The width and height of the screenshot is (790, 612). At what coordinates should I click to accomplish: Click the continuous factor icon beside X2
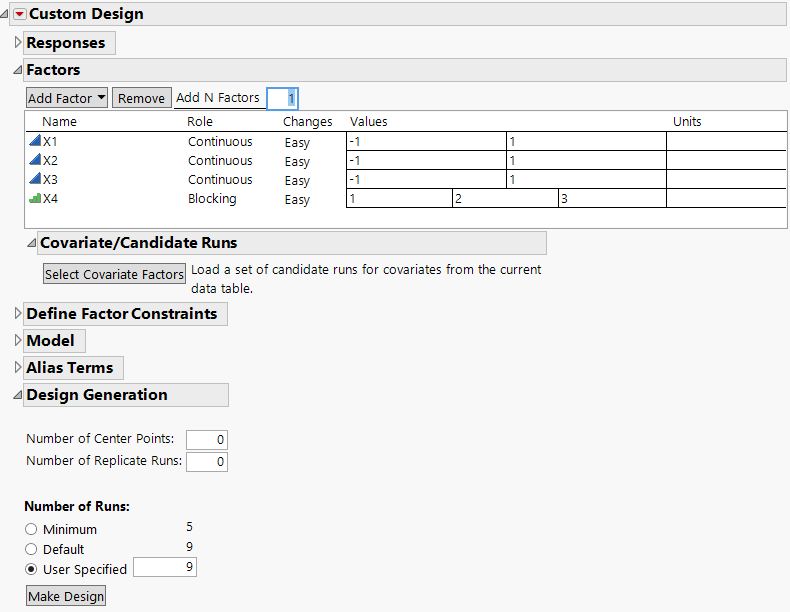click(35, 161)
